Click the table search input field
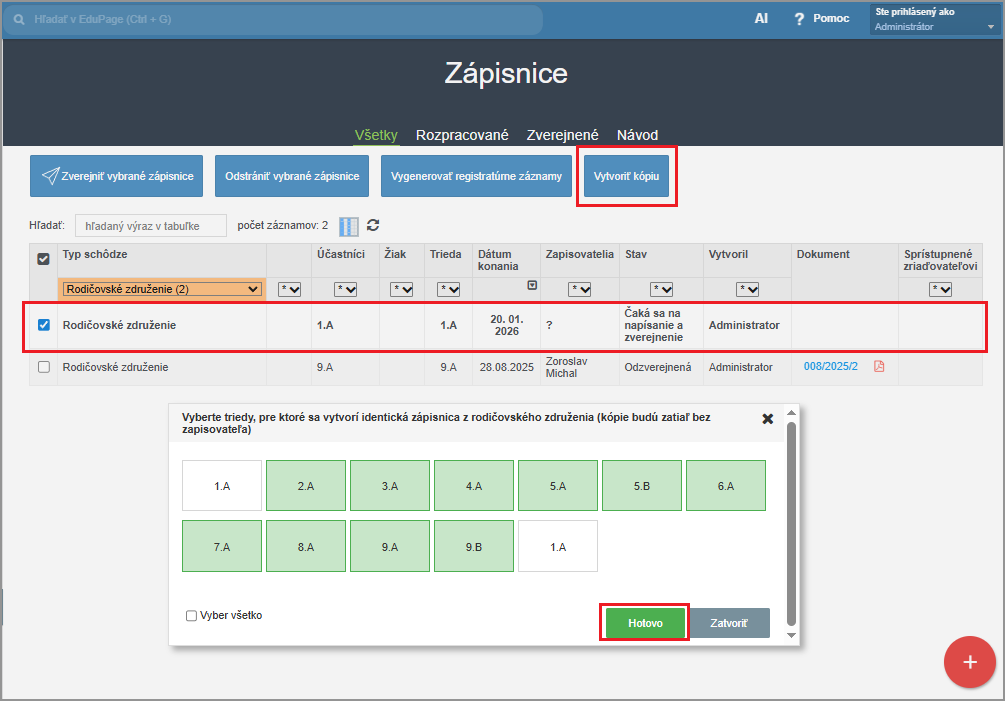Screen dimensions: 1005x701 [150, 226]
